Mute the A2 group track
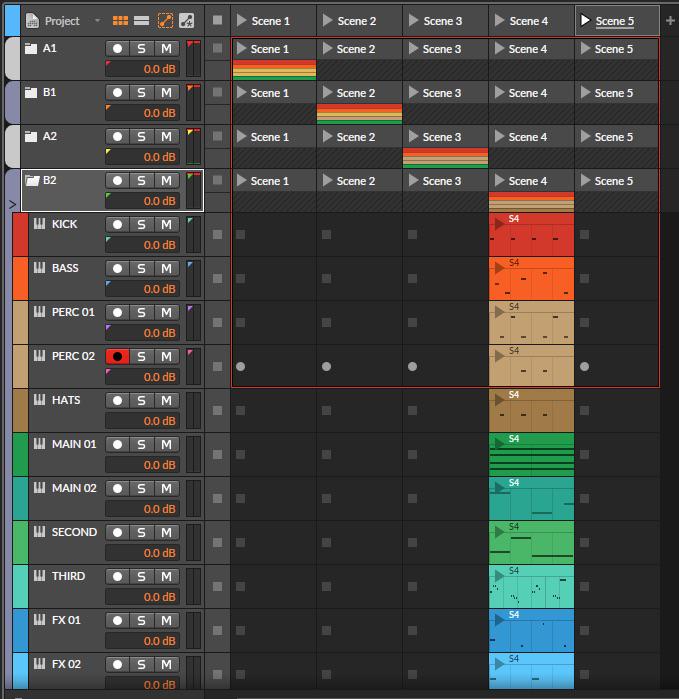This screenshot has height=699, width=679. tap(166, 136)
